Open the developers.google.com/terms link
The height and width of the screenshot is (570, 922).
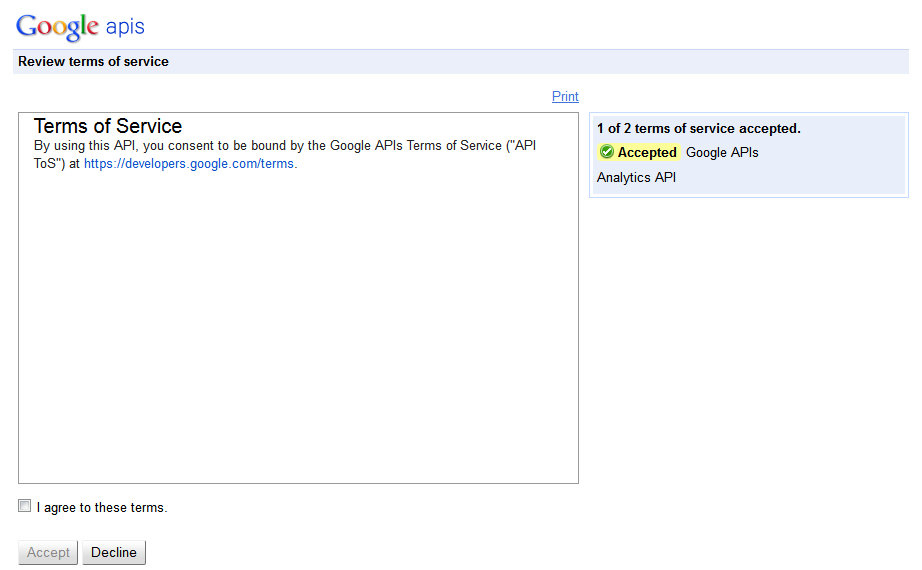click(x=189, y=164)
